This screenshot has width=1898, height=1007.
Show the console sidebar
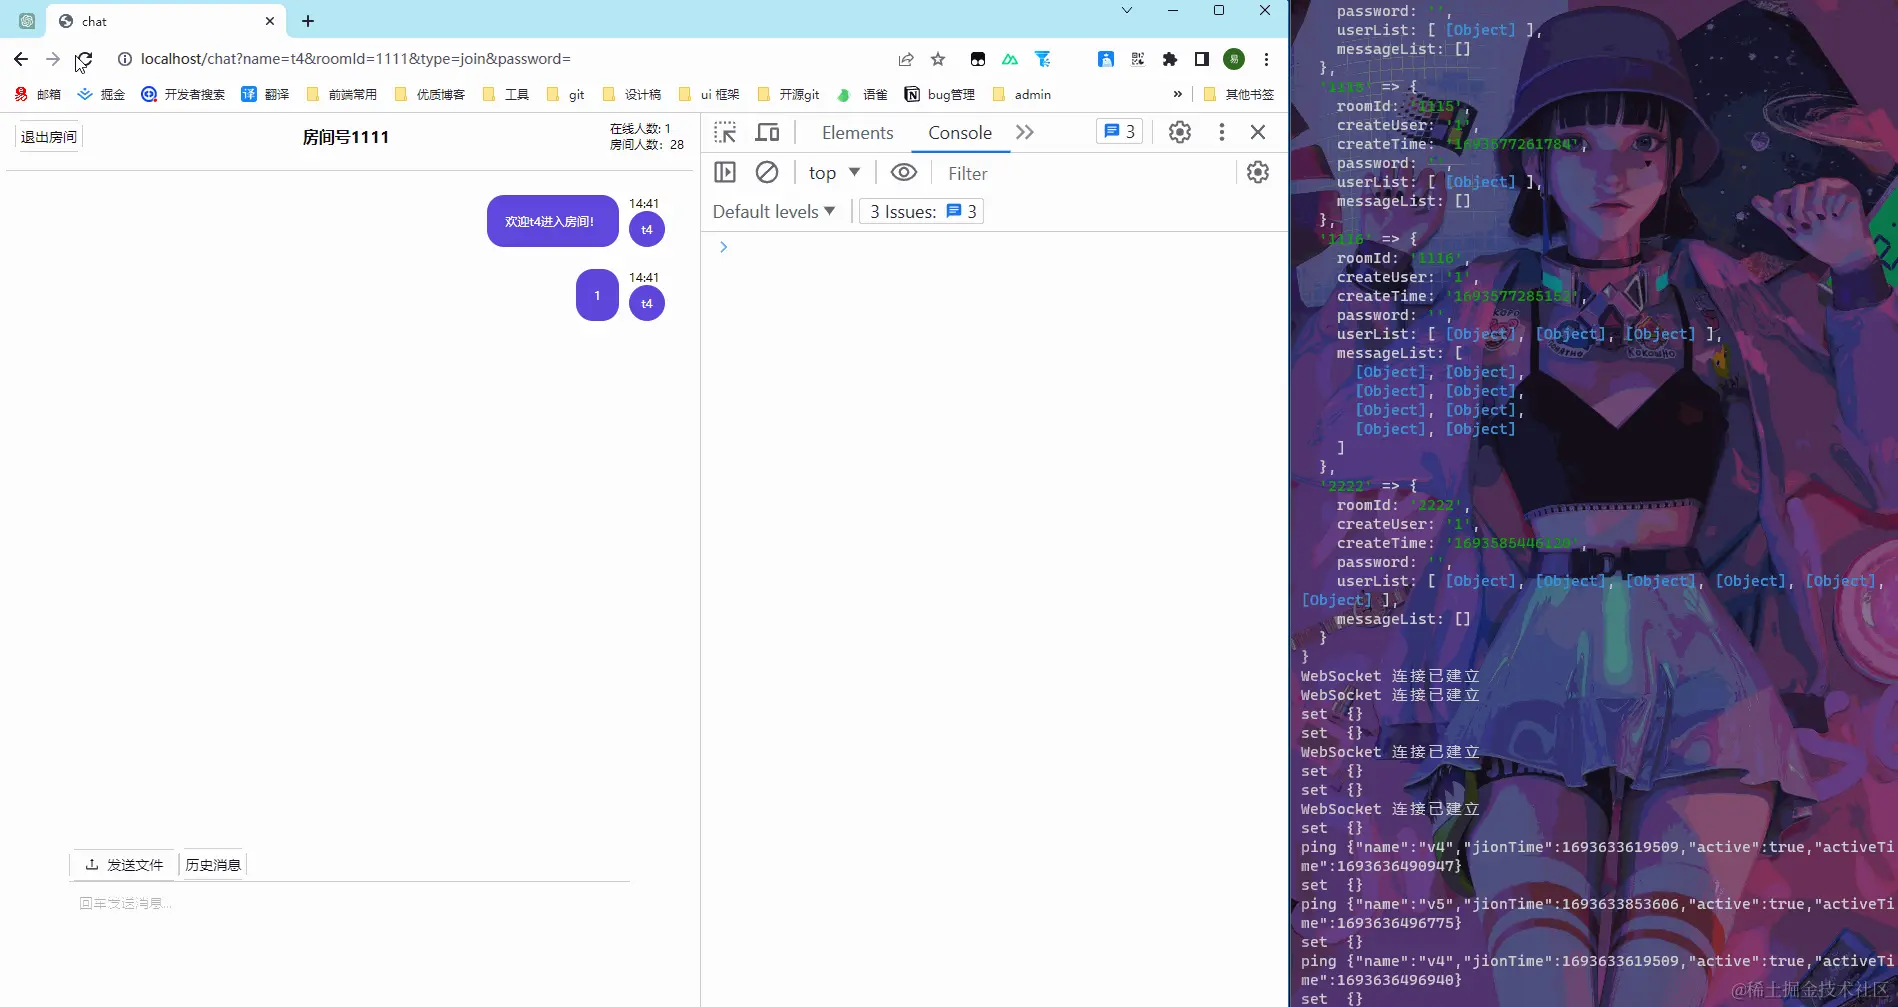coord(725,172)
